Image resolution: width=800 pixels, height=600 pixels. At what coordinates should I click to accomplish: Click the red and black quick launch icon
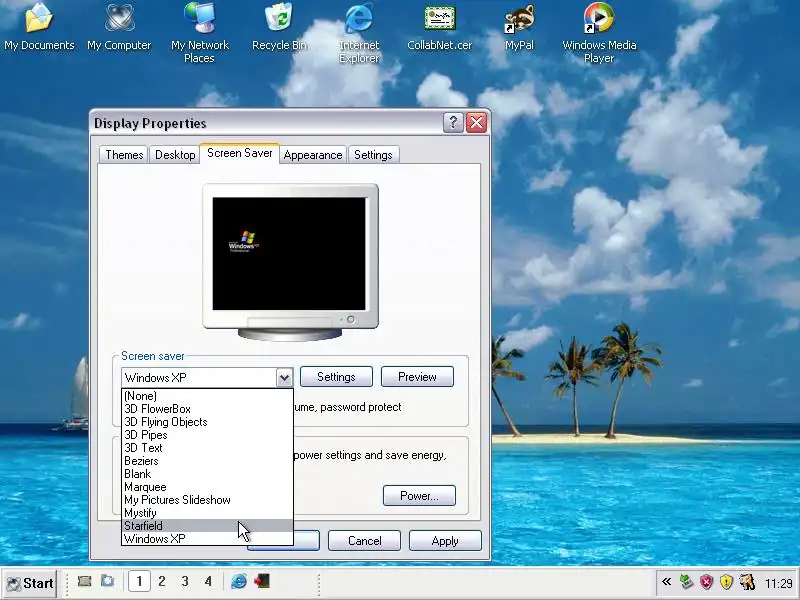point(262,581)
